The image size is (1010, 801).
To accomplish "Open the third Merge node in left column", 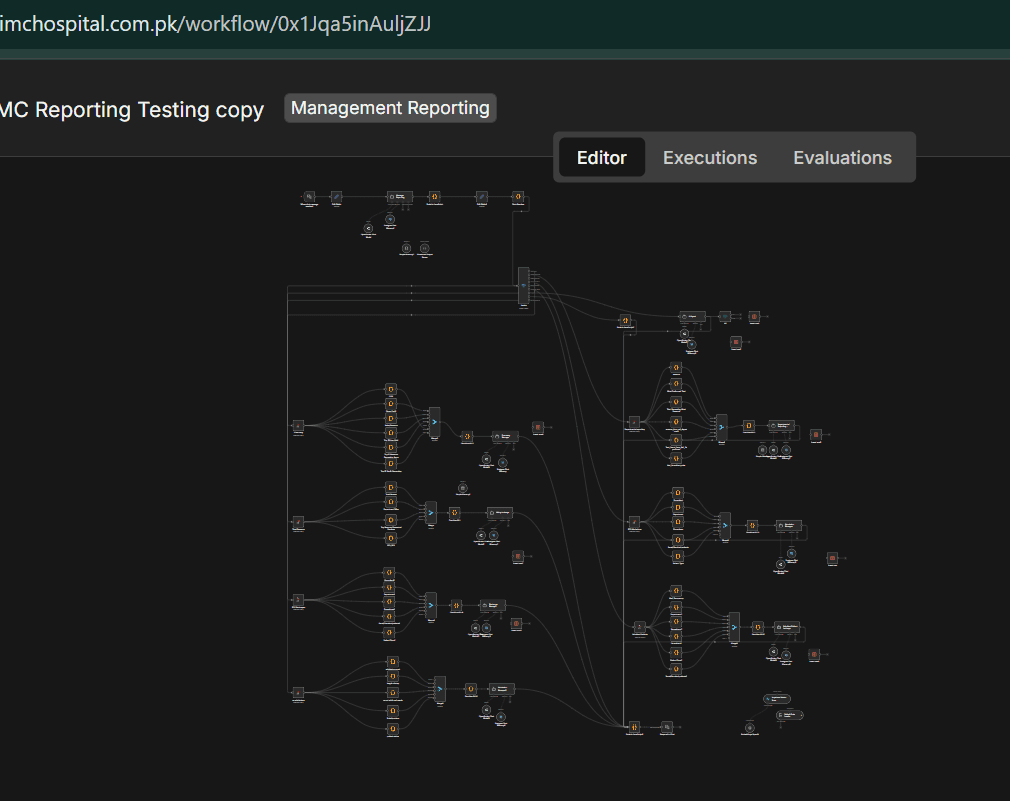I will tap(431, 605).
